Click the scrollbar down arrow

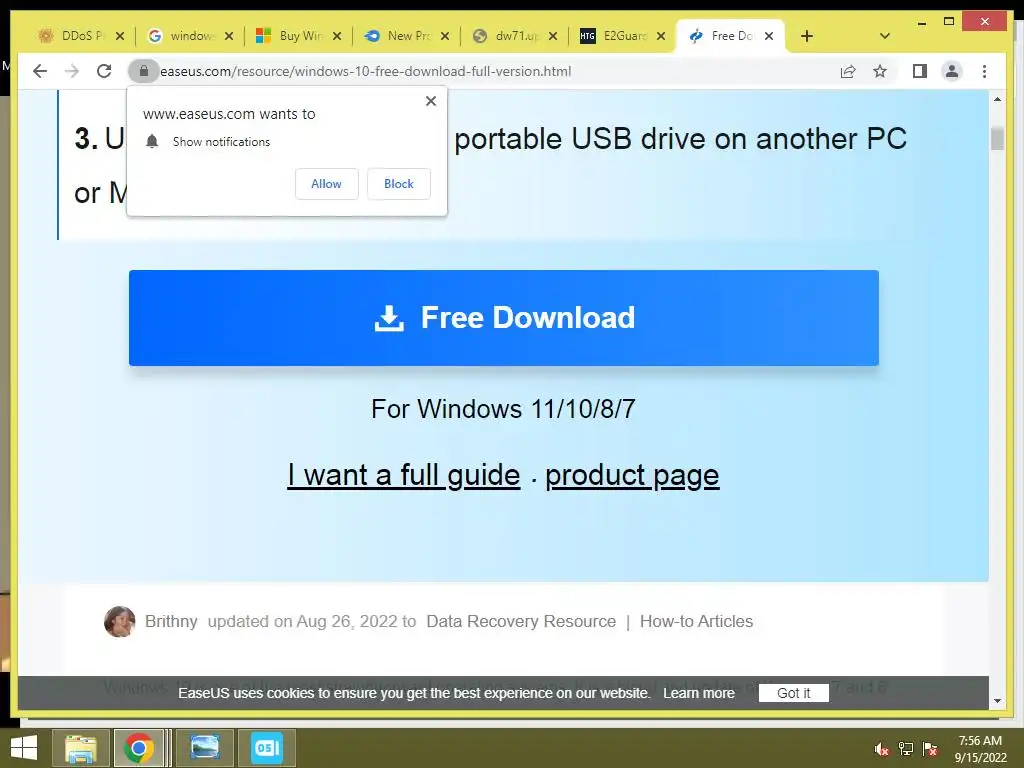click(997, 701)
